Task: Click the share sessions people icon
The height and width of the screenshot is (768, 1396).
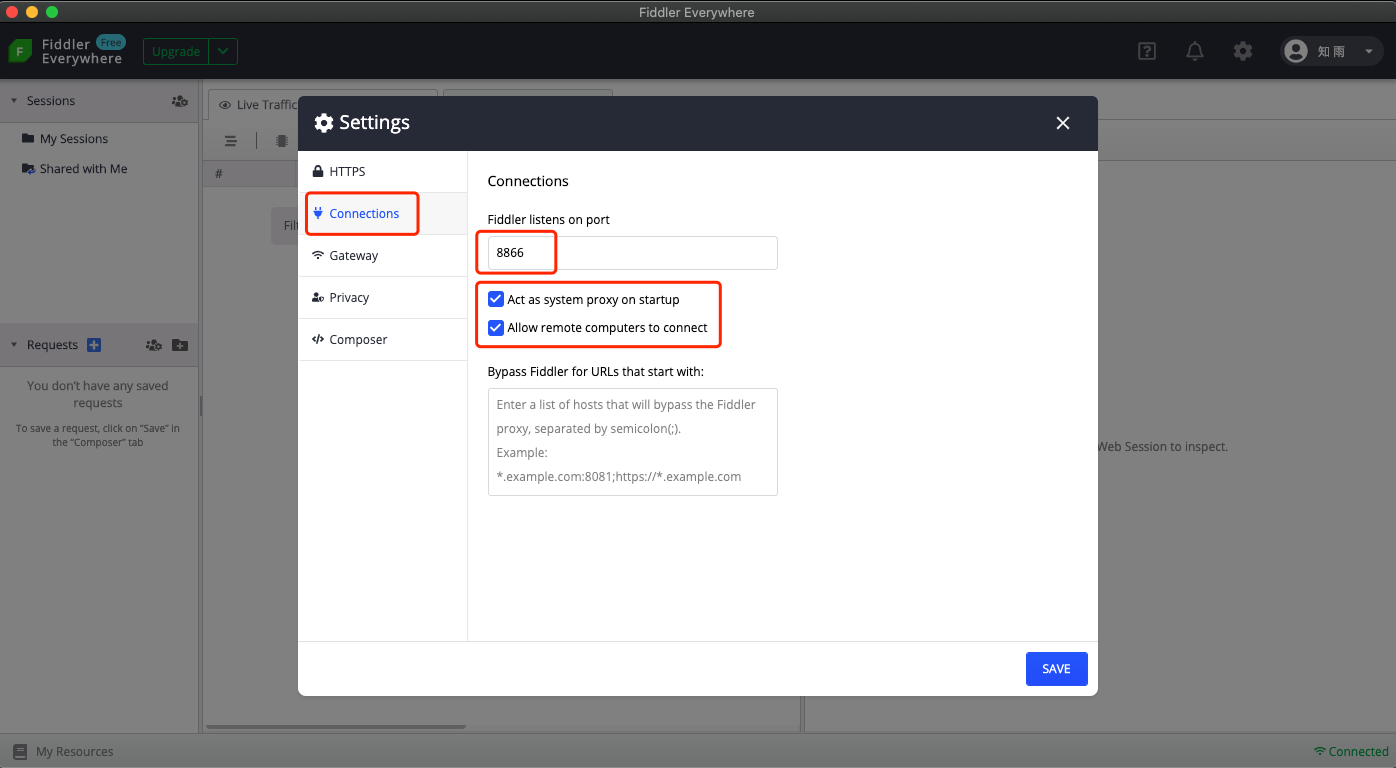Action: (180, 101)
